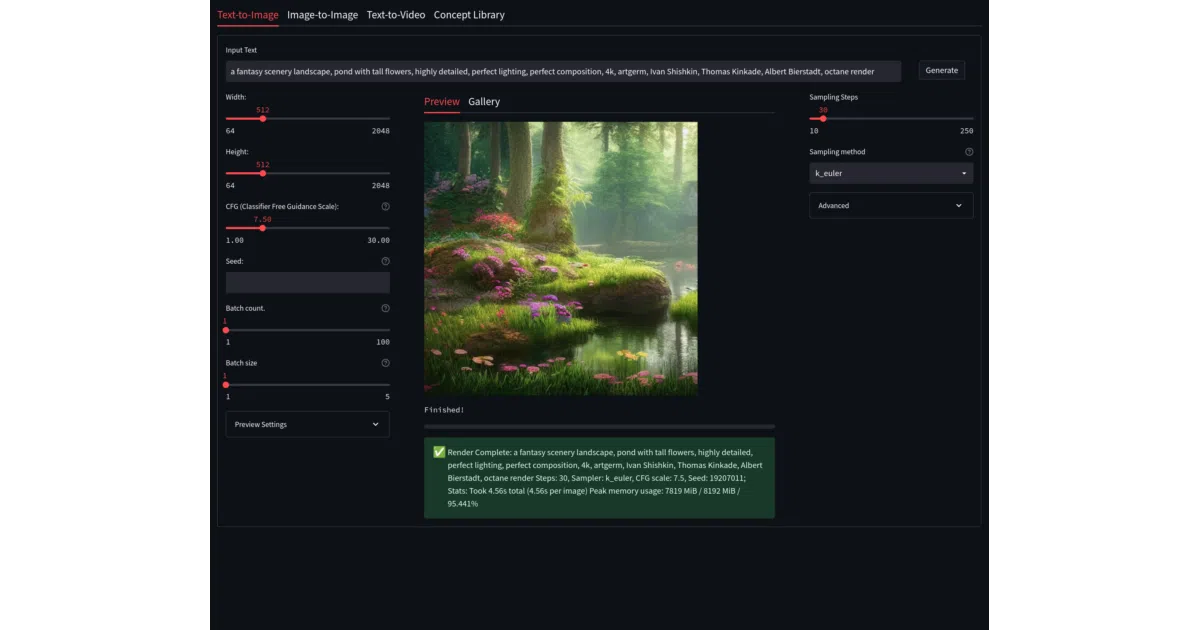Switch to the Text-to-Image tab

click(248, 15)
